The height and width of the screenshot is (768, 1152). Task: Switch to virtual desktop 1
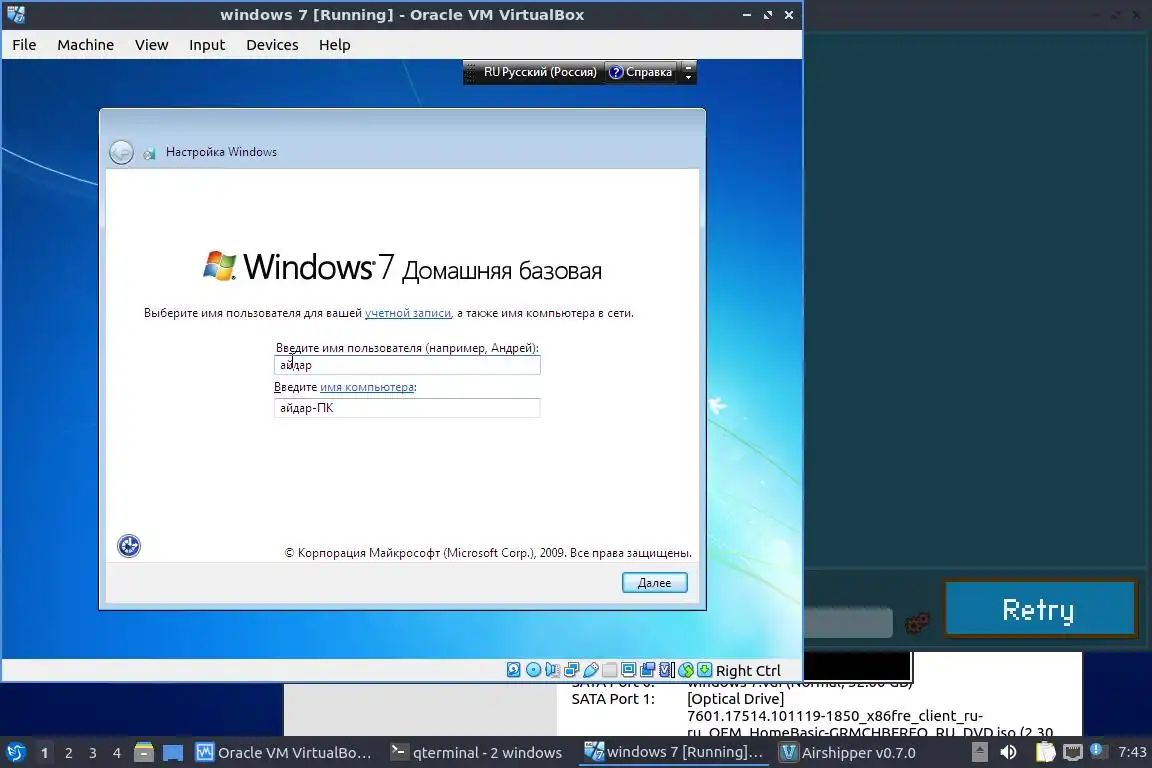click(44, 753)
